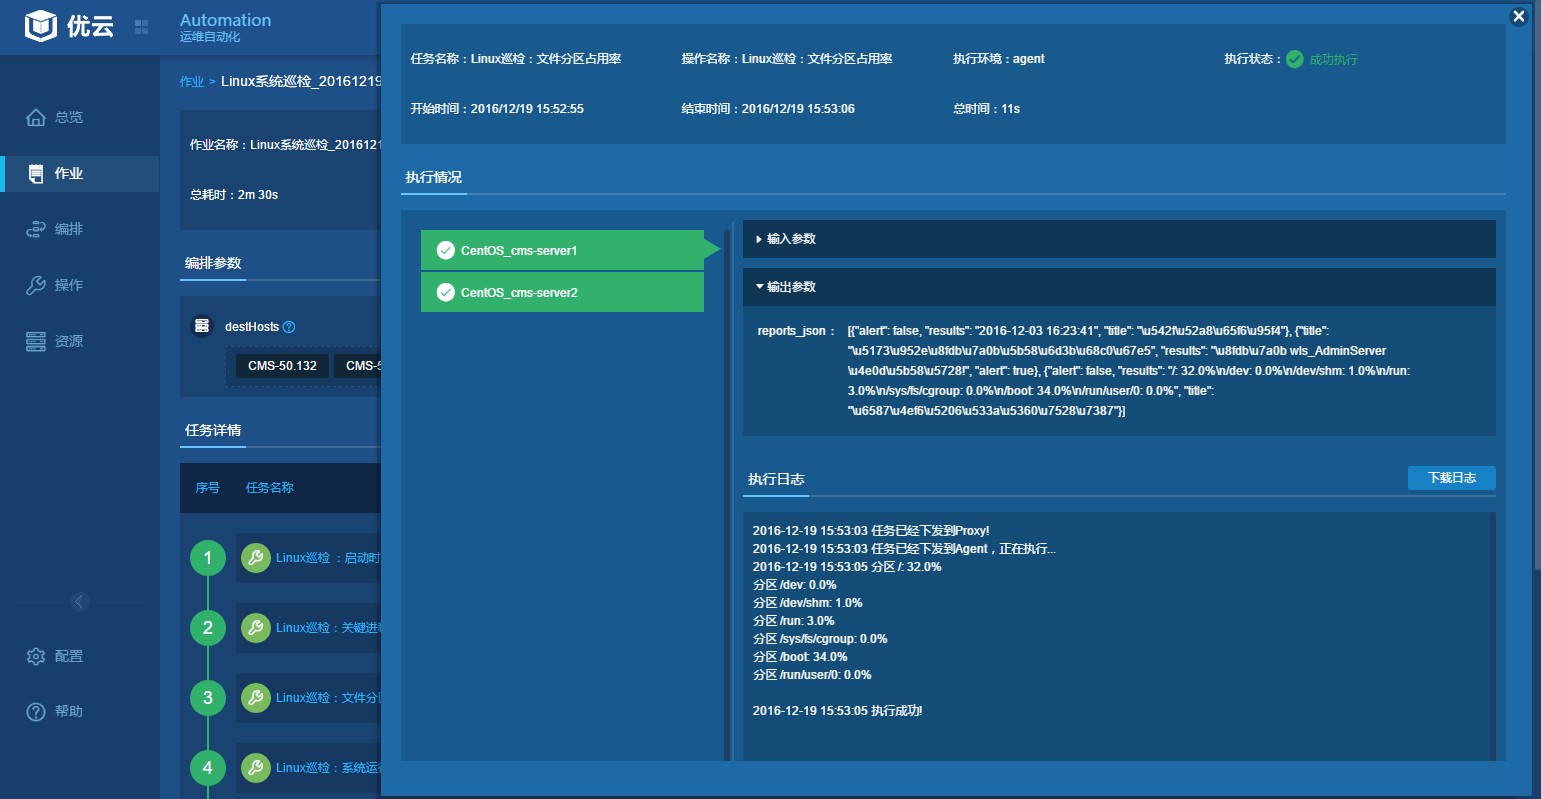
Task: Click the step 1 green circle
Action: coord(208,558)
